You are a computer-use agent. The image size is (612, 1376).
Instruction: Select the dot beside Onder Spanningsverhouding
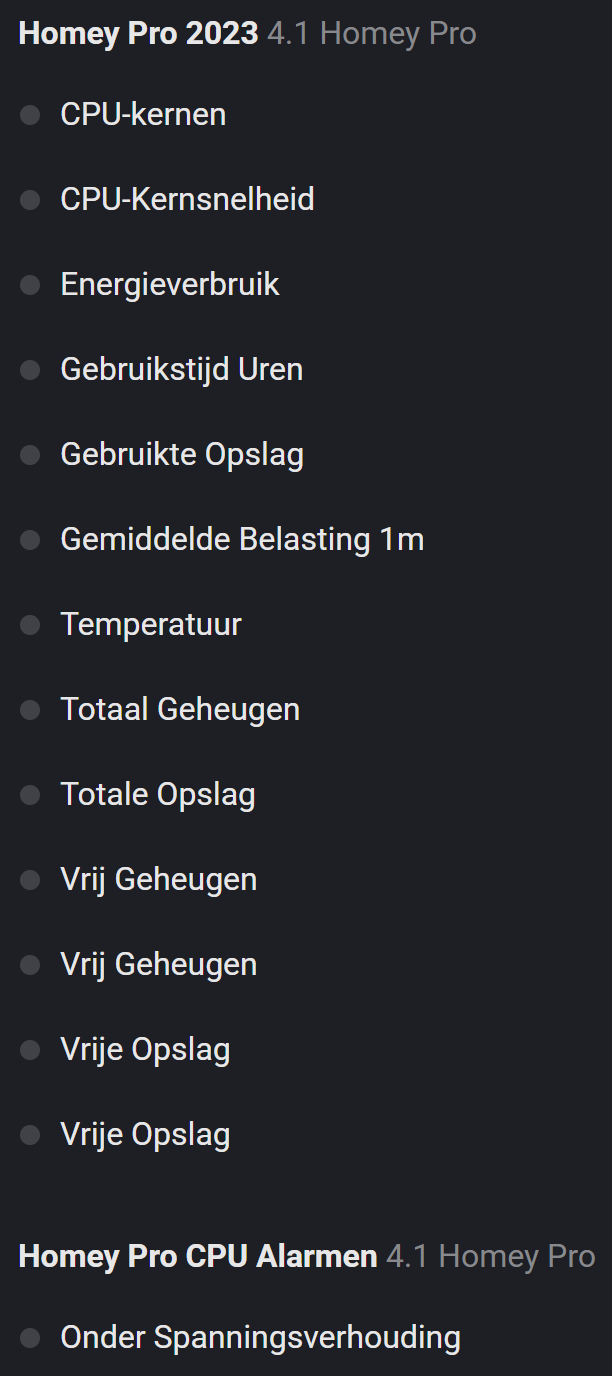point(30,1338)
